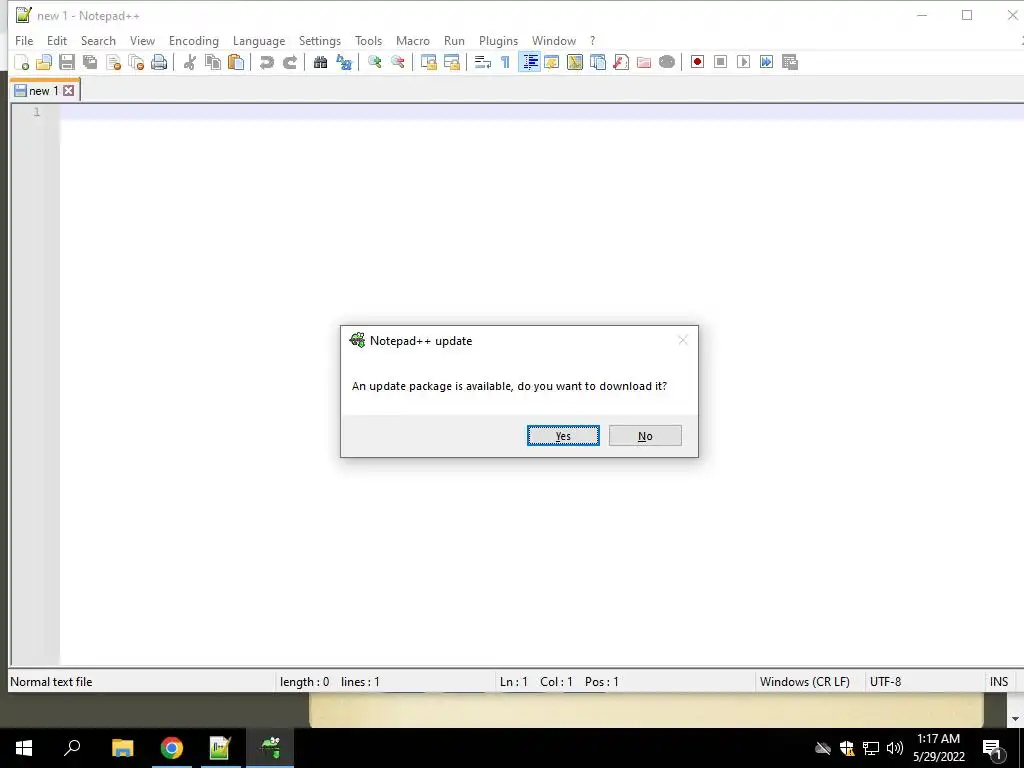Click the Synchronize Horizontal Scrolling icon

tap(451, 62)
